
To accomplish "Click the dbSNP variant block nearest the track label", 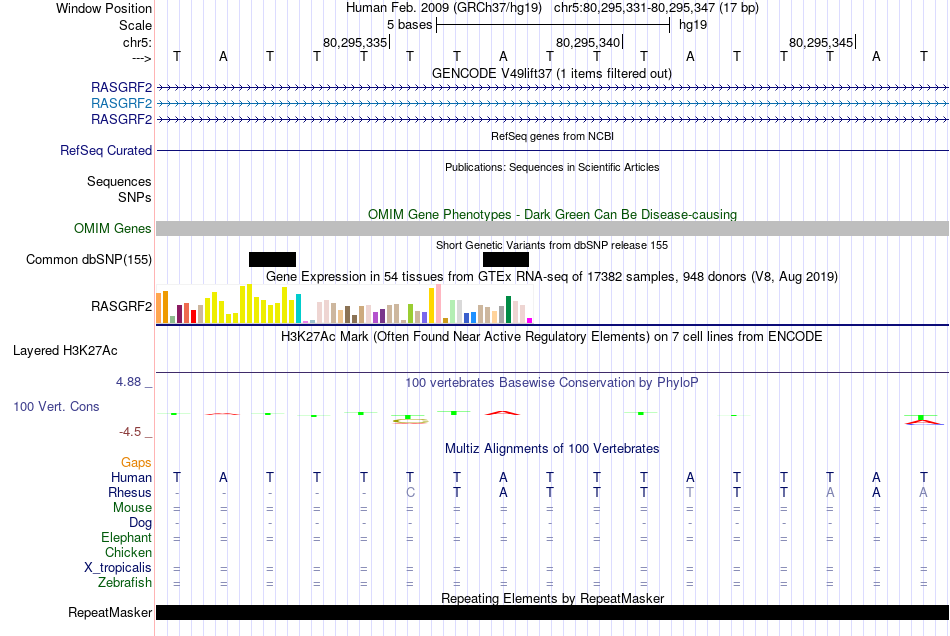I will [x=273, y=259].
